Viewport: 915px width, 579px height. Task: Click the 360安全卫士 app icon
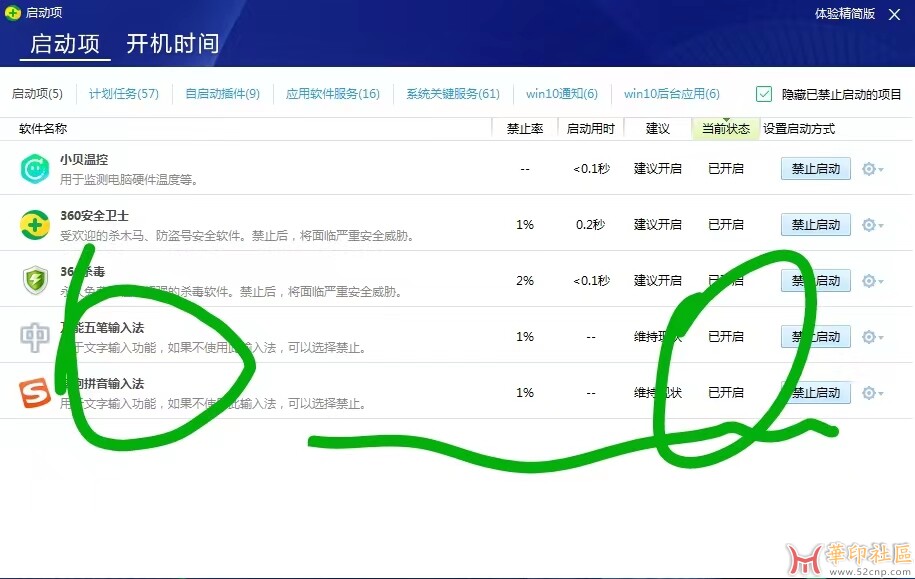click(x=35, y=225)
